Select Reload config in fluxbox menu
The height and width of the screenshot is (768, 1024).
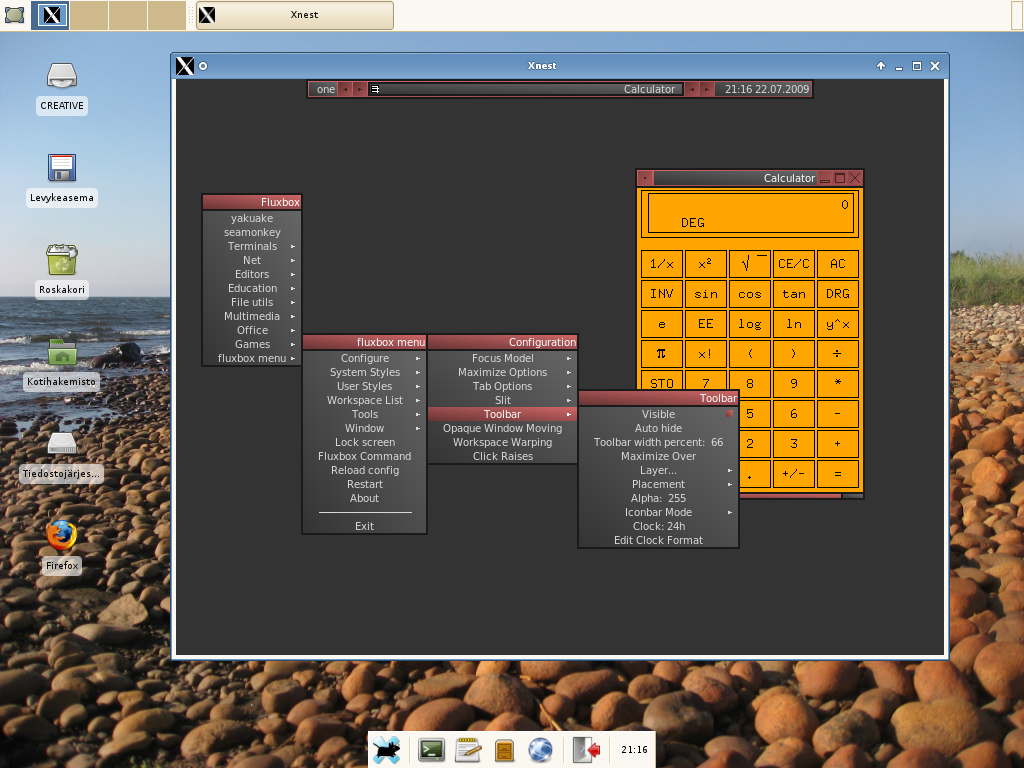pyautogui.click(x=365, y=470)
